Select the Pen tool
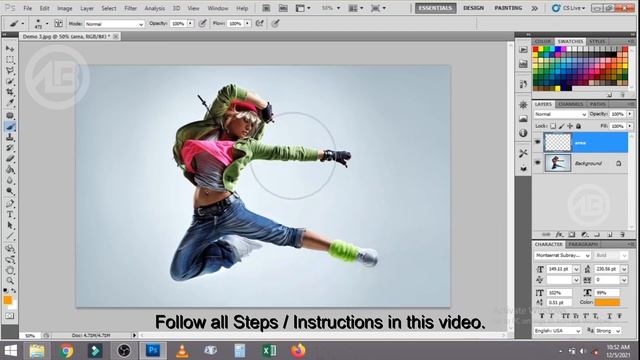Image resolution: width=640 pixels, height=360 pixels. pos(10,204)
